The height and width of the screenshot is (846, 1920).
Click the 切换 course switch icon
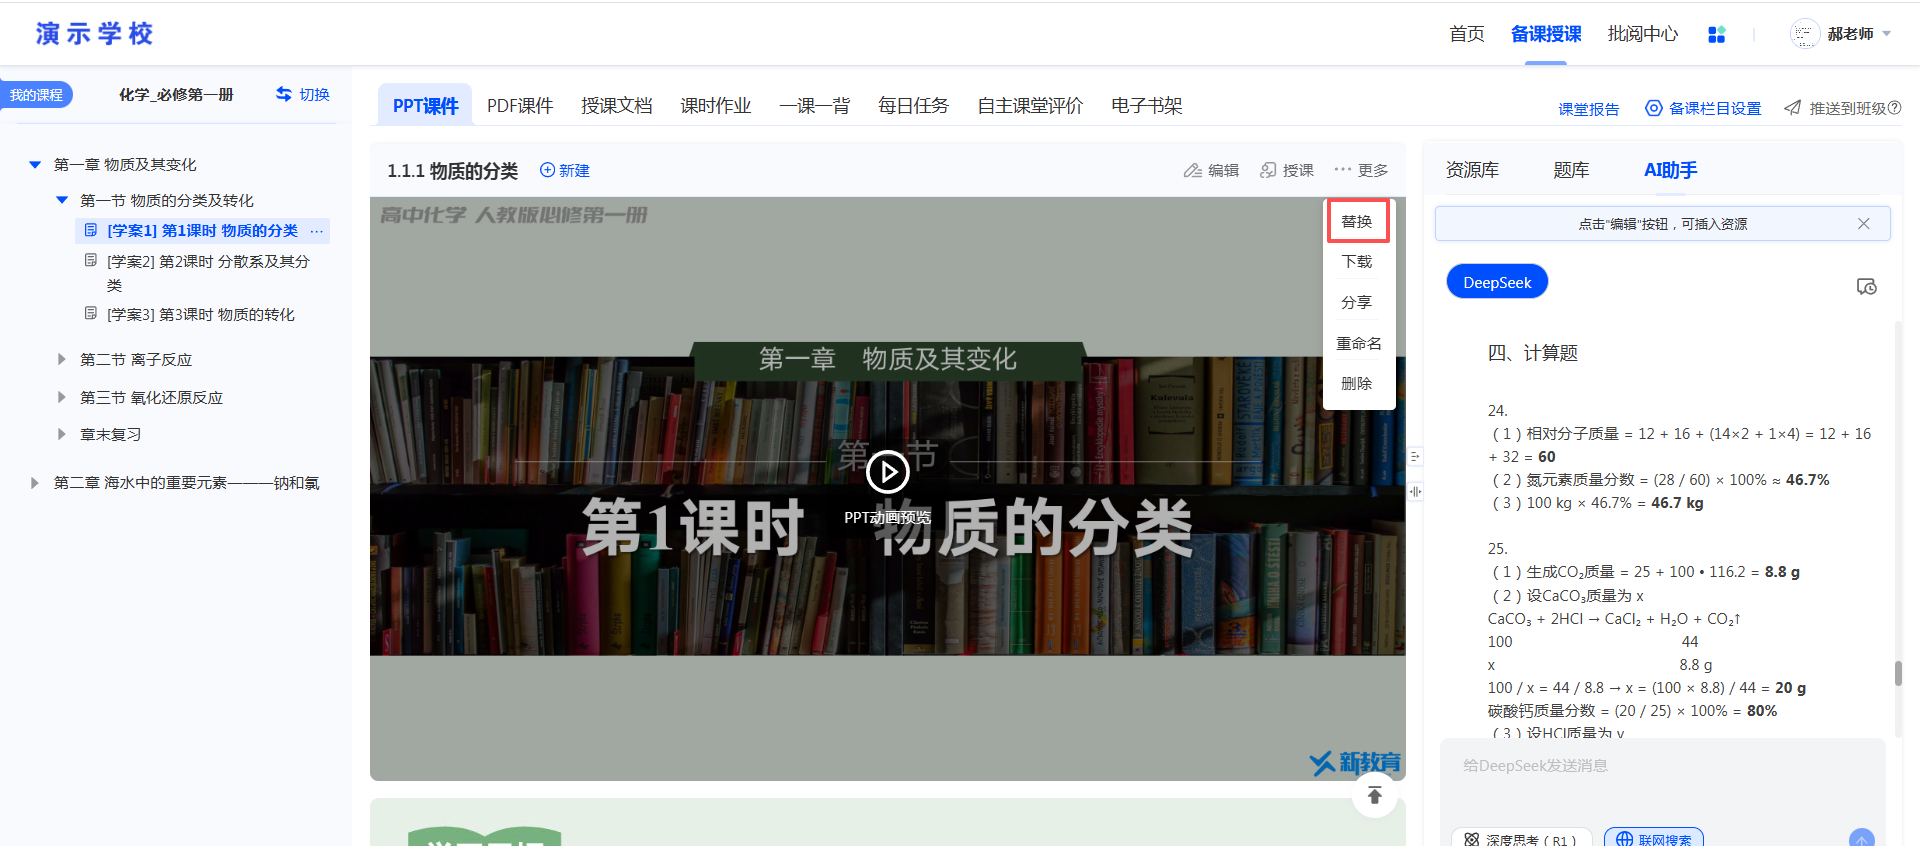[284, 94]
